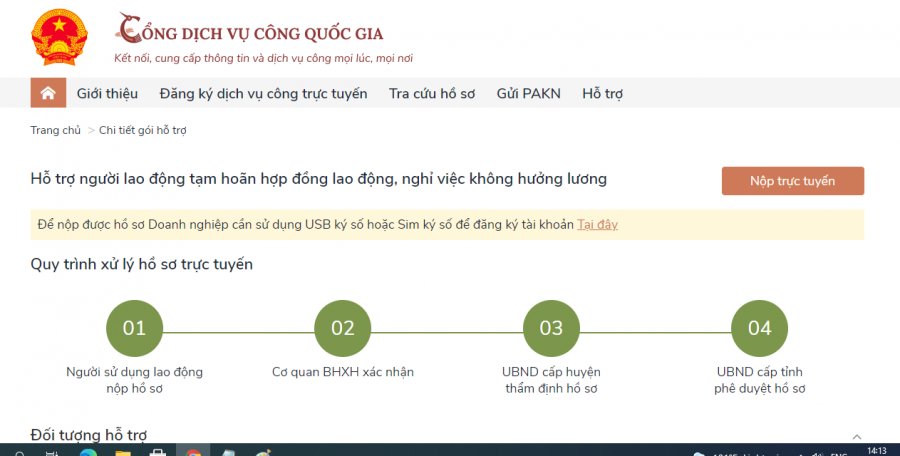900x456 pixels.
Task: Click the text Người sử dụng lao động nộp hồ sơ
Action: point(134,380)
